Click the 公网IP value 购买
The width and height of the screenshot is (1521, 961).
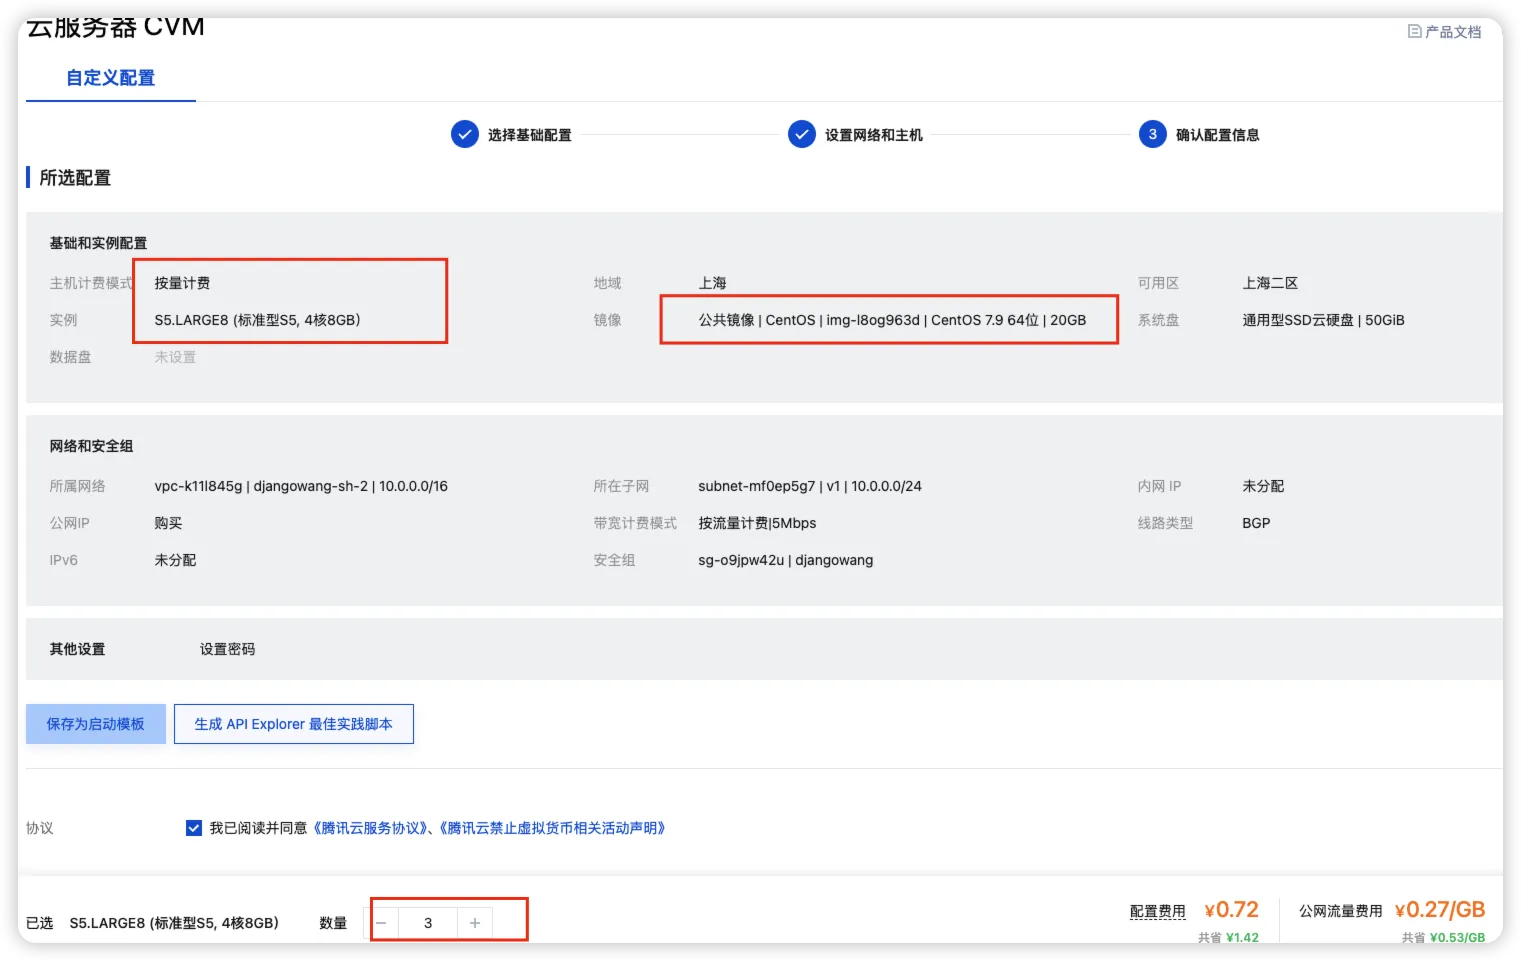tap(168, 523)
